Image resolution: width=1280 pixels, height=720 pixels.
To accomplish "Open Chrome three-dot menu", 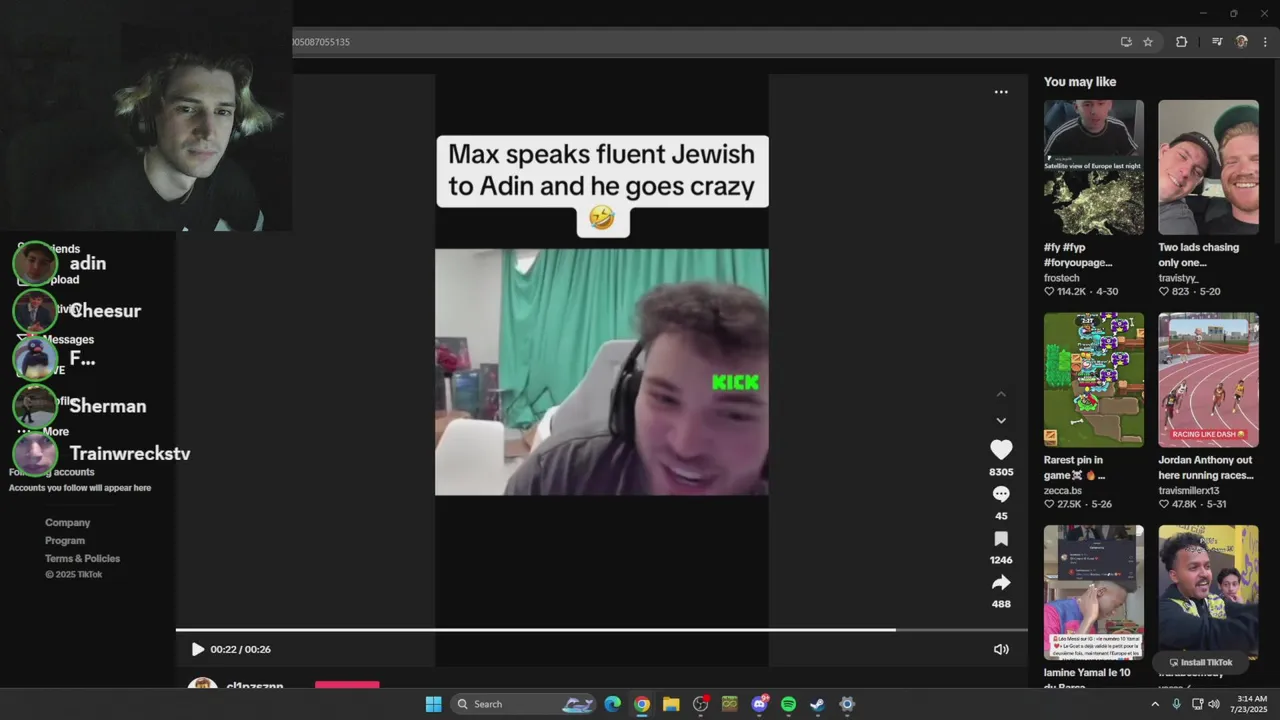I will pos(1265,42).
